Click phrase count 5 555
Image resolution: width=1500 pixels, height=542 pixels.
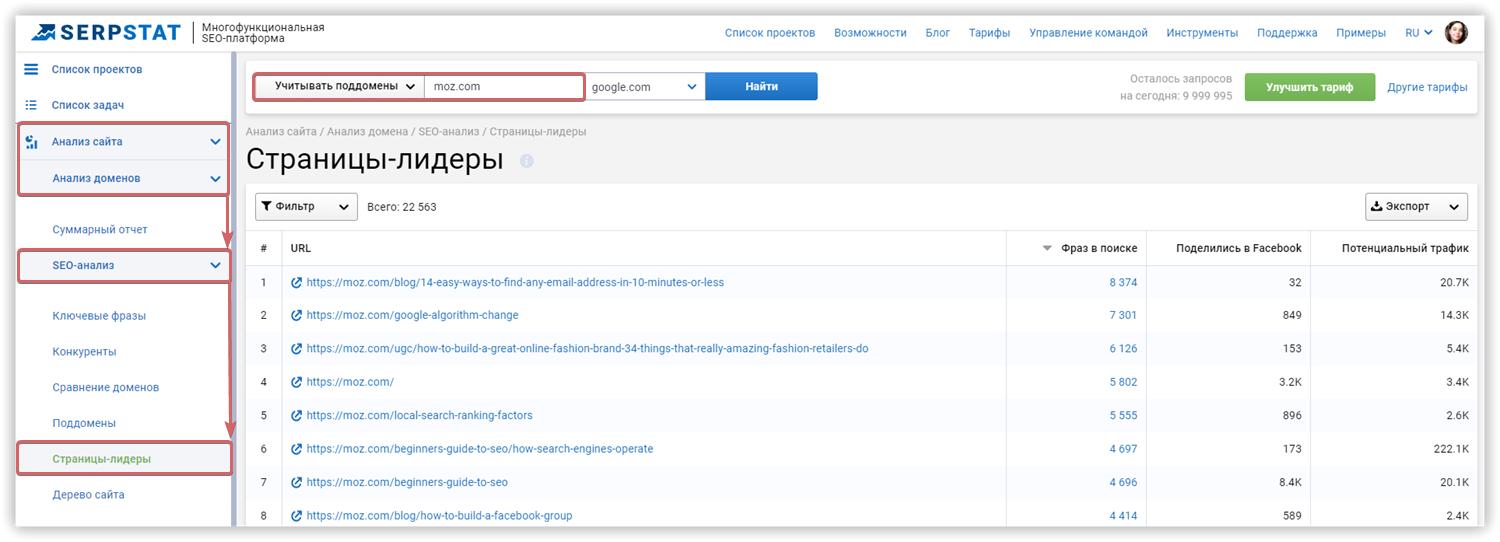click(x=1123, y=416)
